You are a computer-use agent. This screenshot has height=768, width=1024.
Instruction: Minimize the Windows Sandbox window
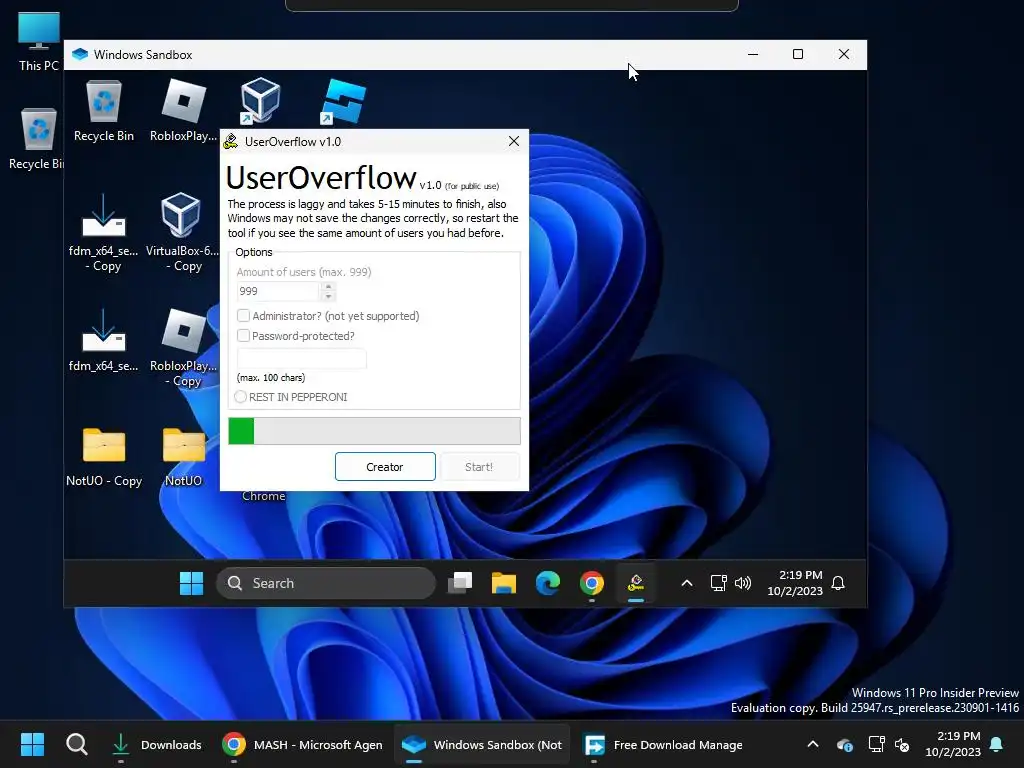click(753, 54)
